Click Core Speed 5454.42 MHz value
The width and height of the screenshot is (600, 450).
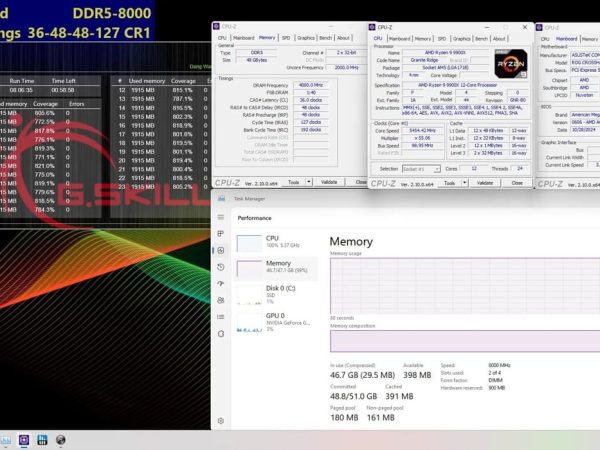point(422,130)
